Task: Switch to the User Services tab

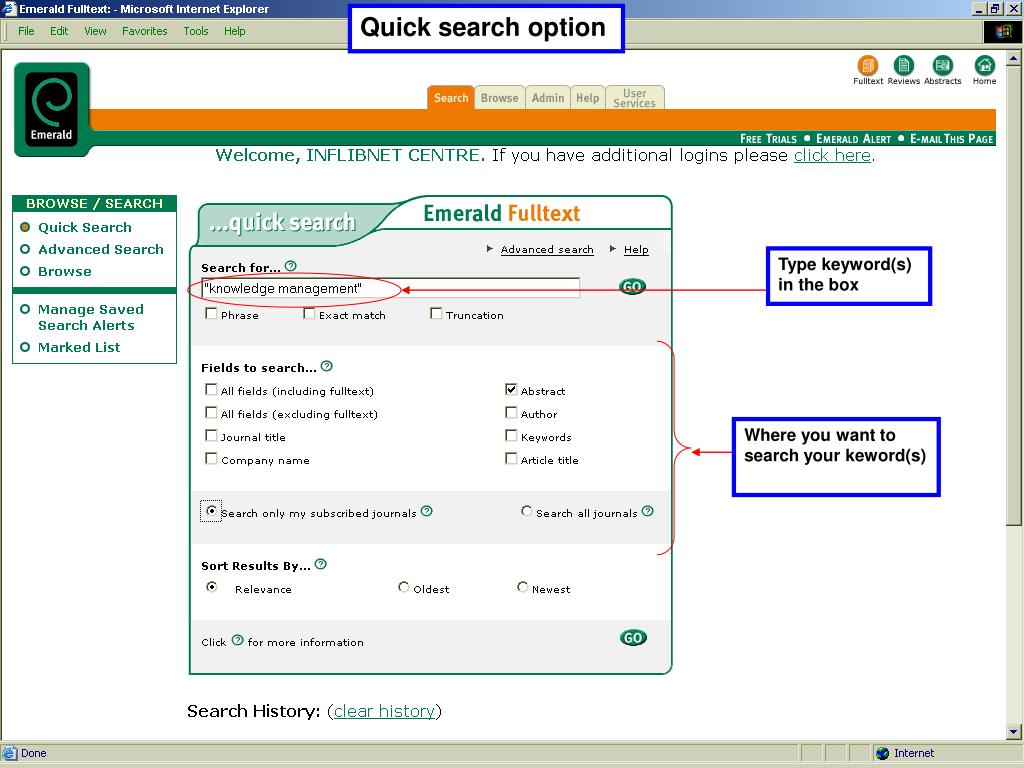Action: [635, 98]
